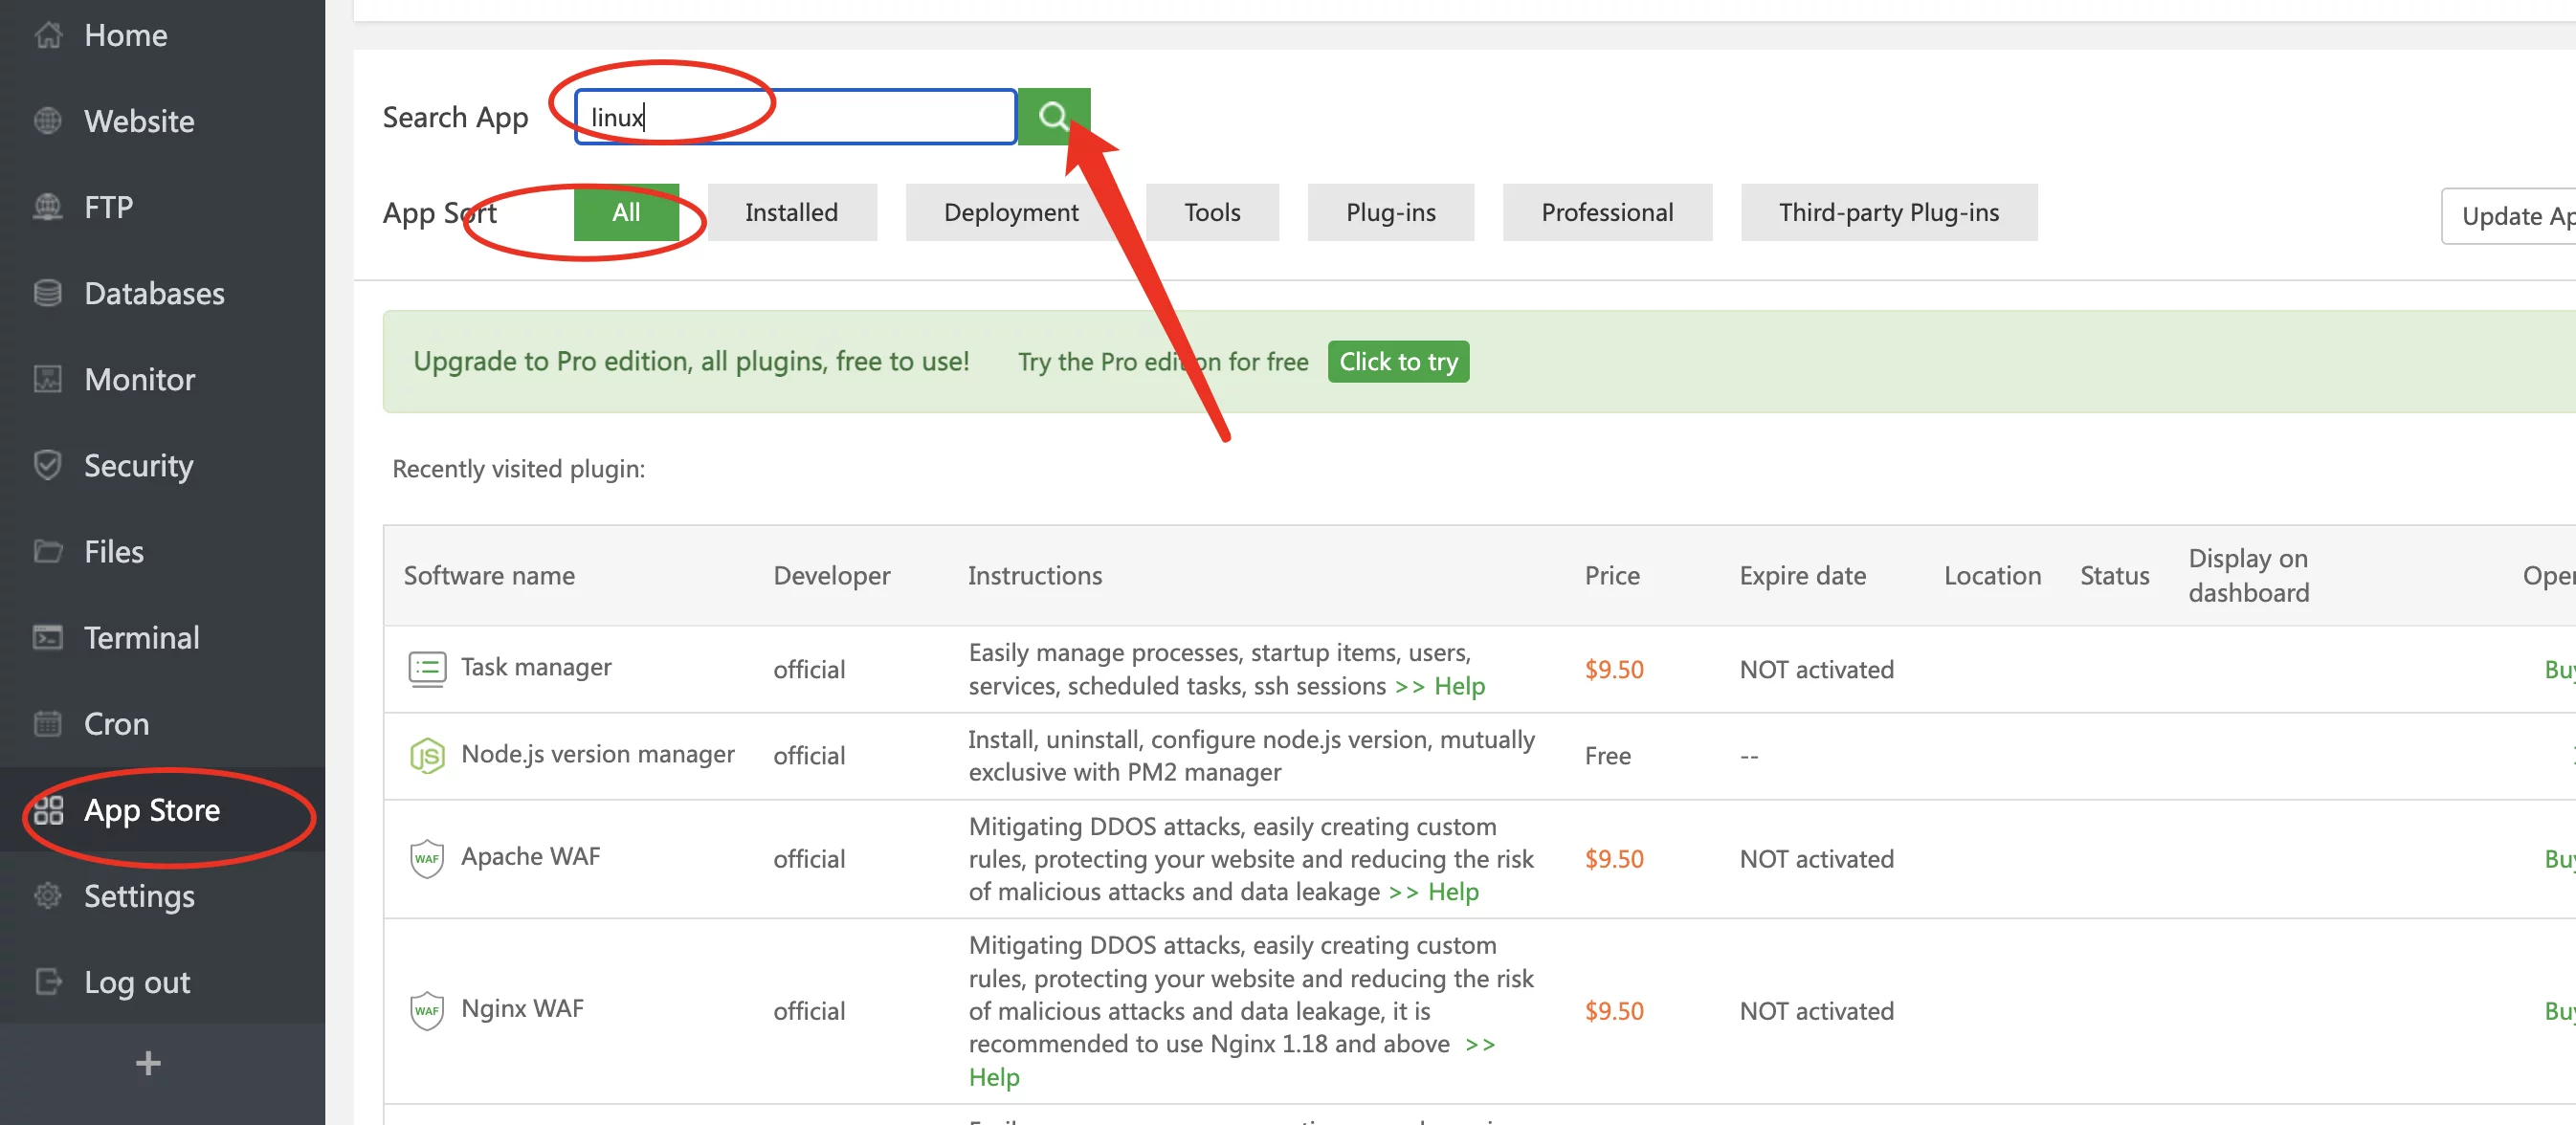The height and width of the screenshot is (1125, 2576).
Task: Open the Security shield icon
Action: pos(48,465)
